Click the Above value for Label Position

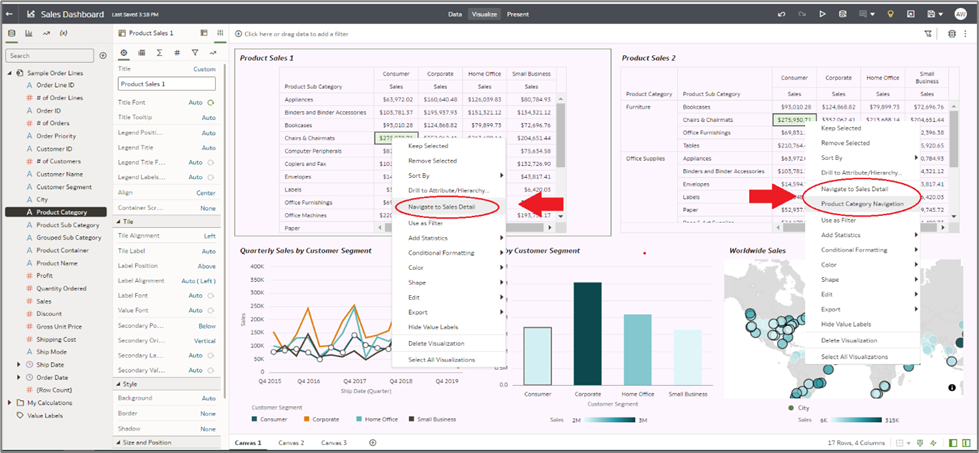coord(207,266)
